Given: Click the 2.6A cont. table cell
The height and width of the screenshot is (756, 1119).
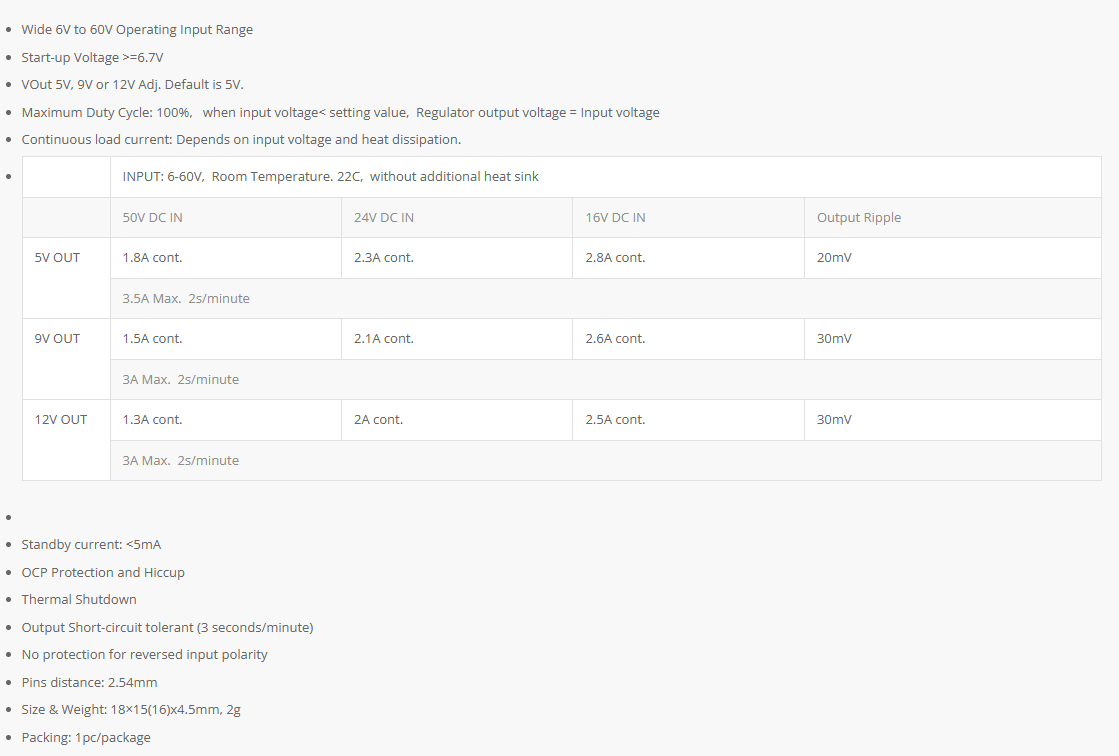Looking at the screenshot, I should [688, 339].
